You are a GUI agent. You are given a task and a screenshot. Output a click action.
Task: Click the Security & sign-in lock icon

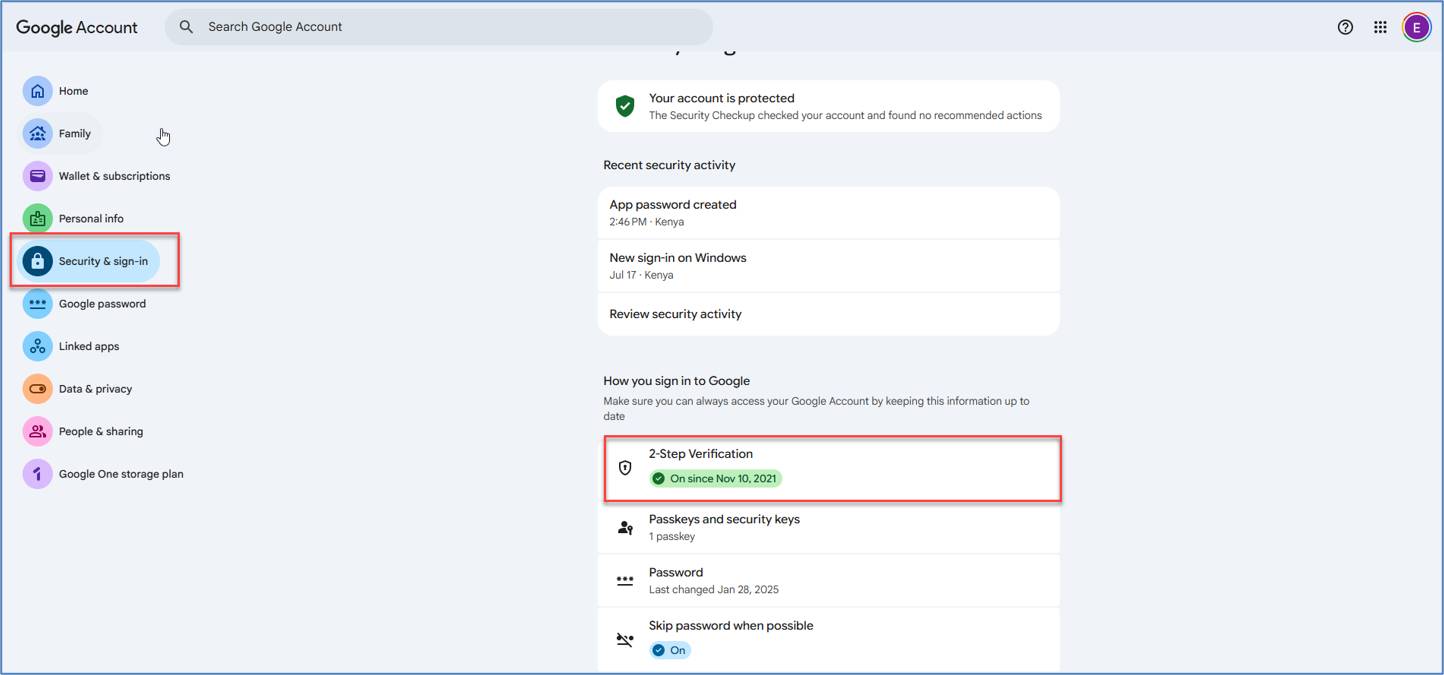tap(37, 261)
